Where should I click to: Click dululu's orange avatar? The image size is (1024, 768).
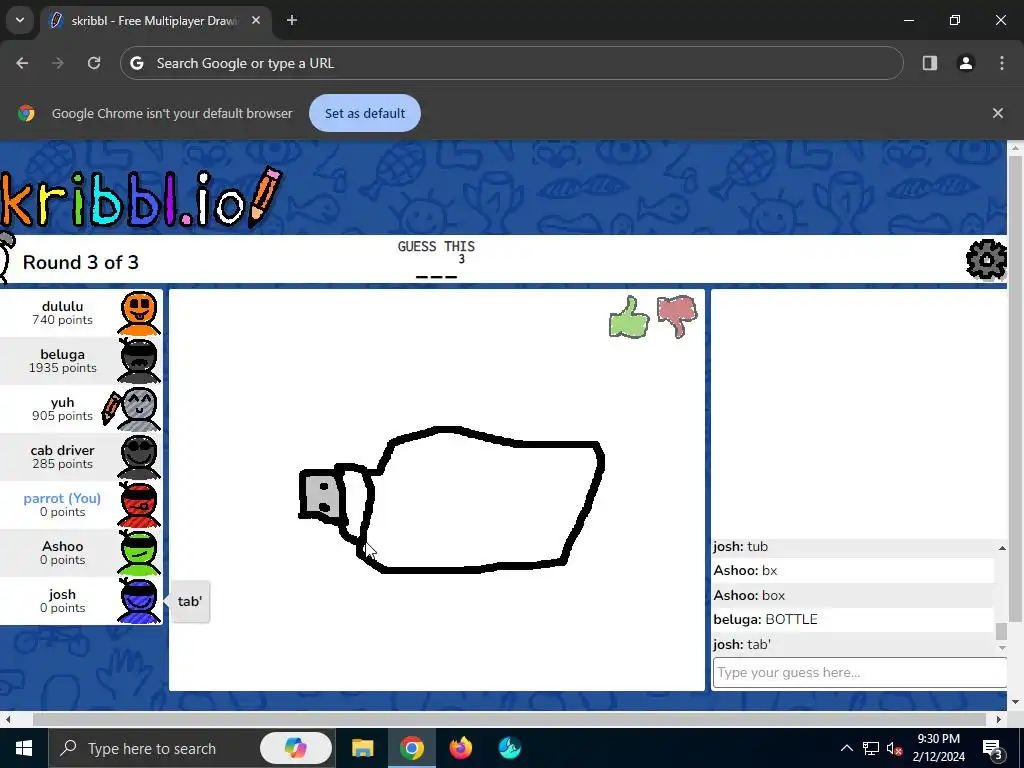tap(139, 313)
